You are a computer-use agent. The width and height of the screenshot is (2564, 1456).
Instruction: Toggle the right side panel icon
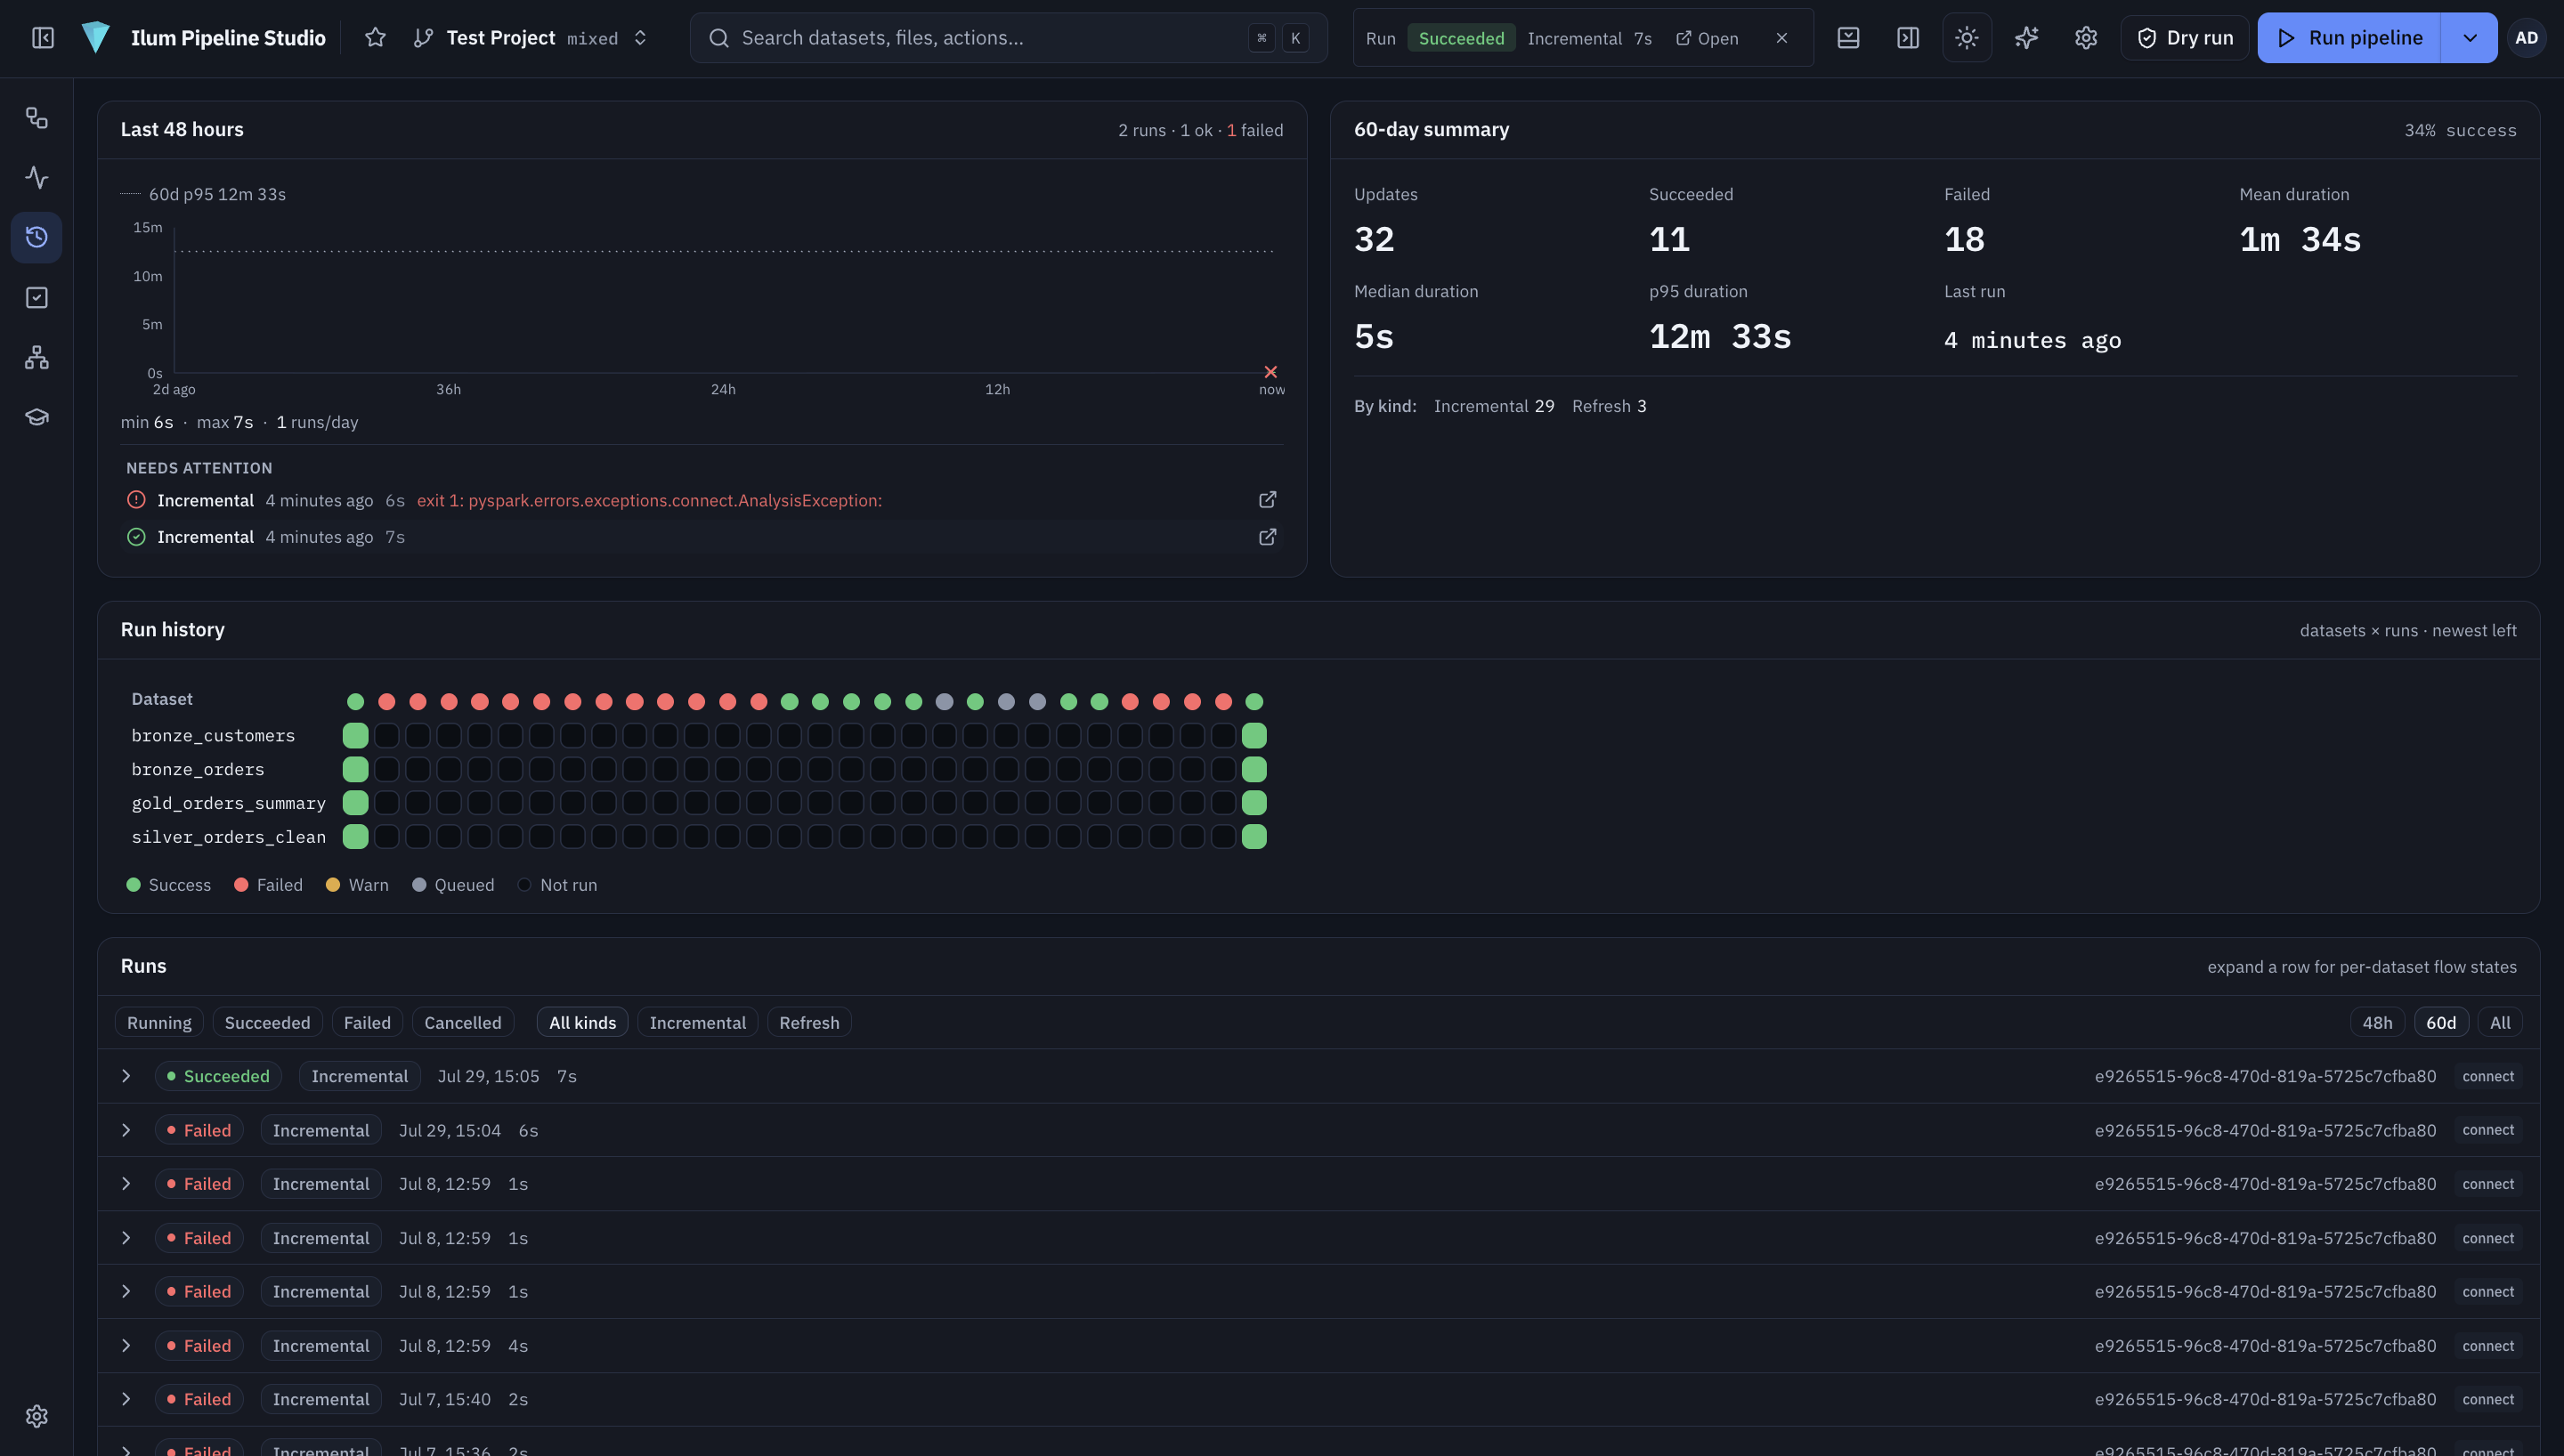pyautogui.click(x=1908, y=38)
